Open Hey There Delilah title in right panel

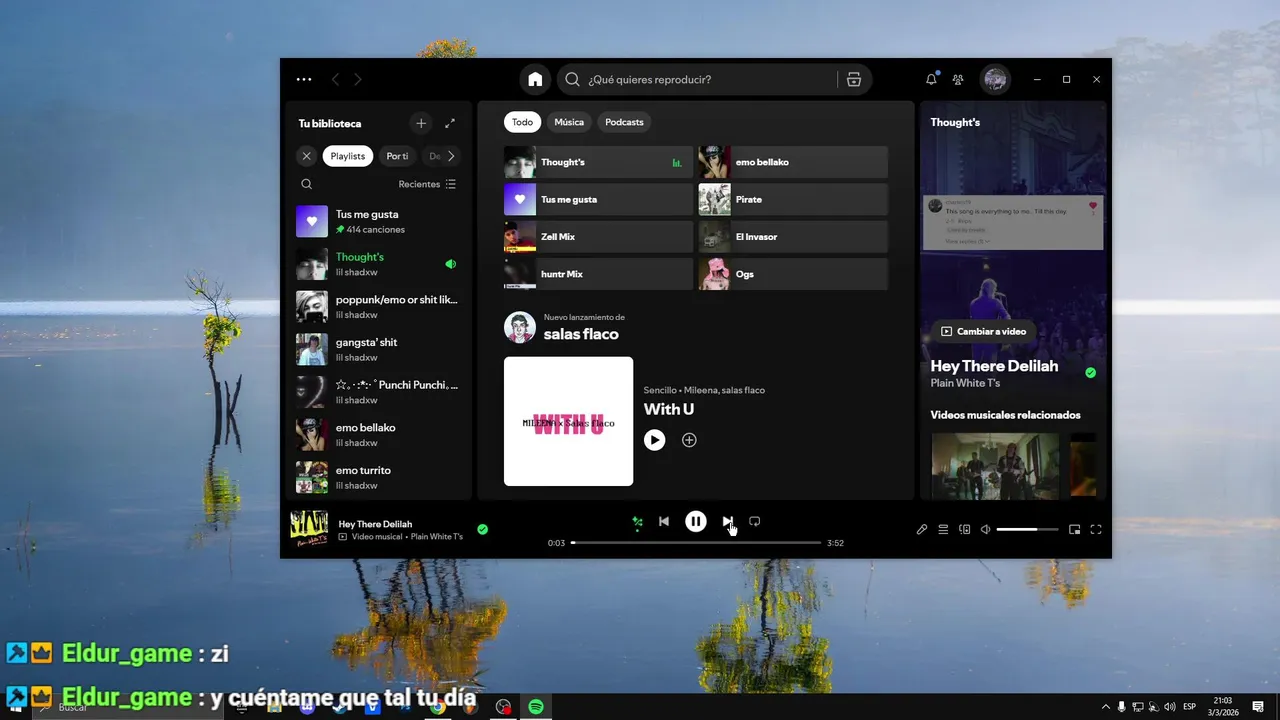pyautogui.click(x=994, y=366)
